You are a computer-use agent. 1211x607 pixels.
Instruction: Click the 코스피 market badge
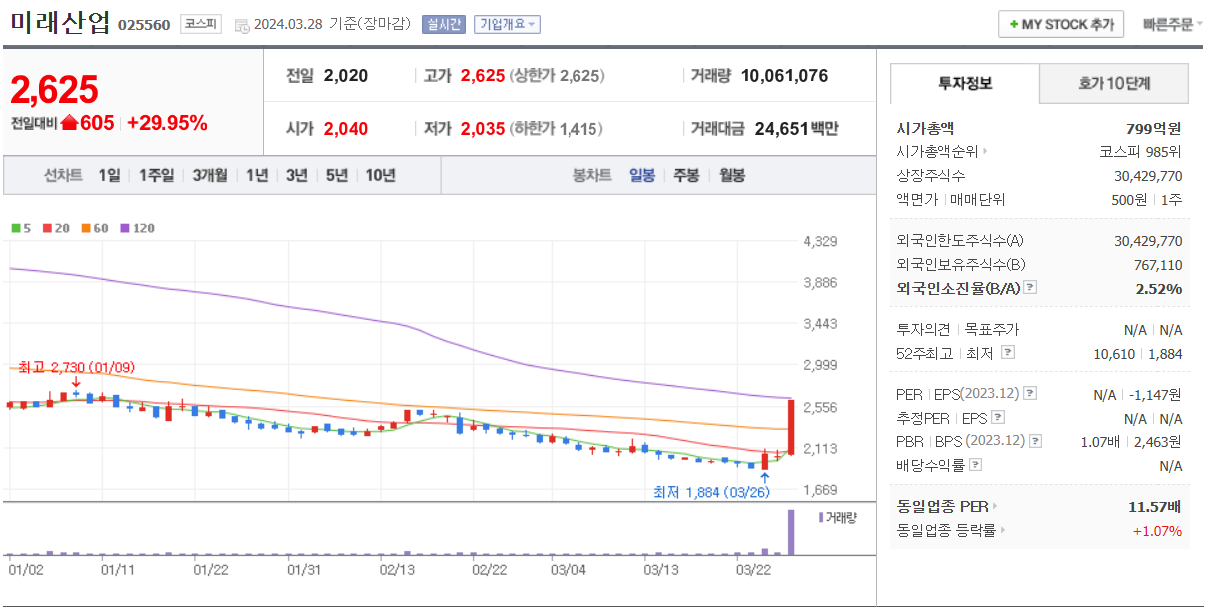[200, 24]
